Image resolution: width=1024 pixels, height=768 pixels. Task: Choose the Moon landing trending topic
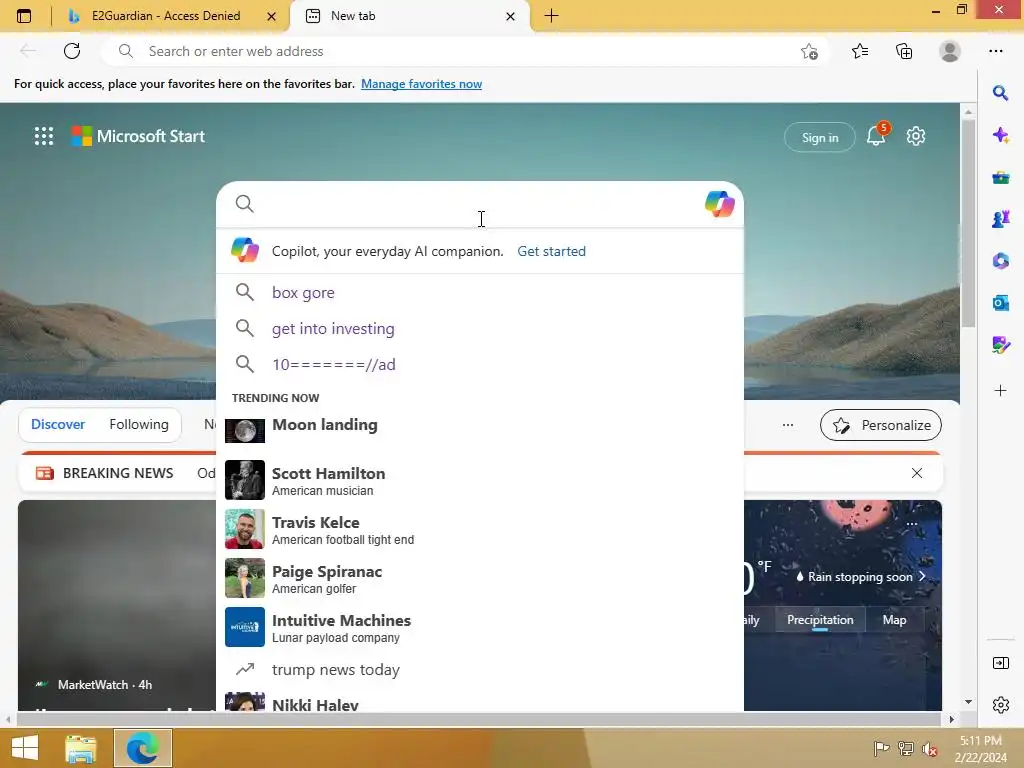[480, 430]
